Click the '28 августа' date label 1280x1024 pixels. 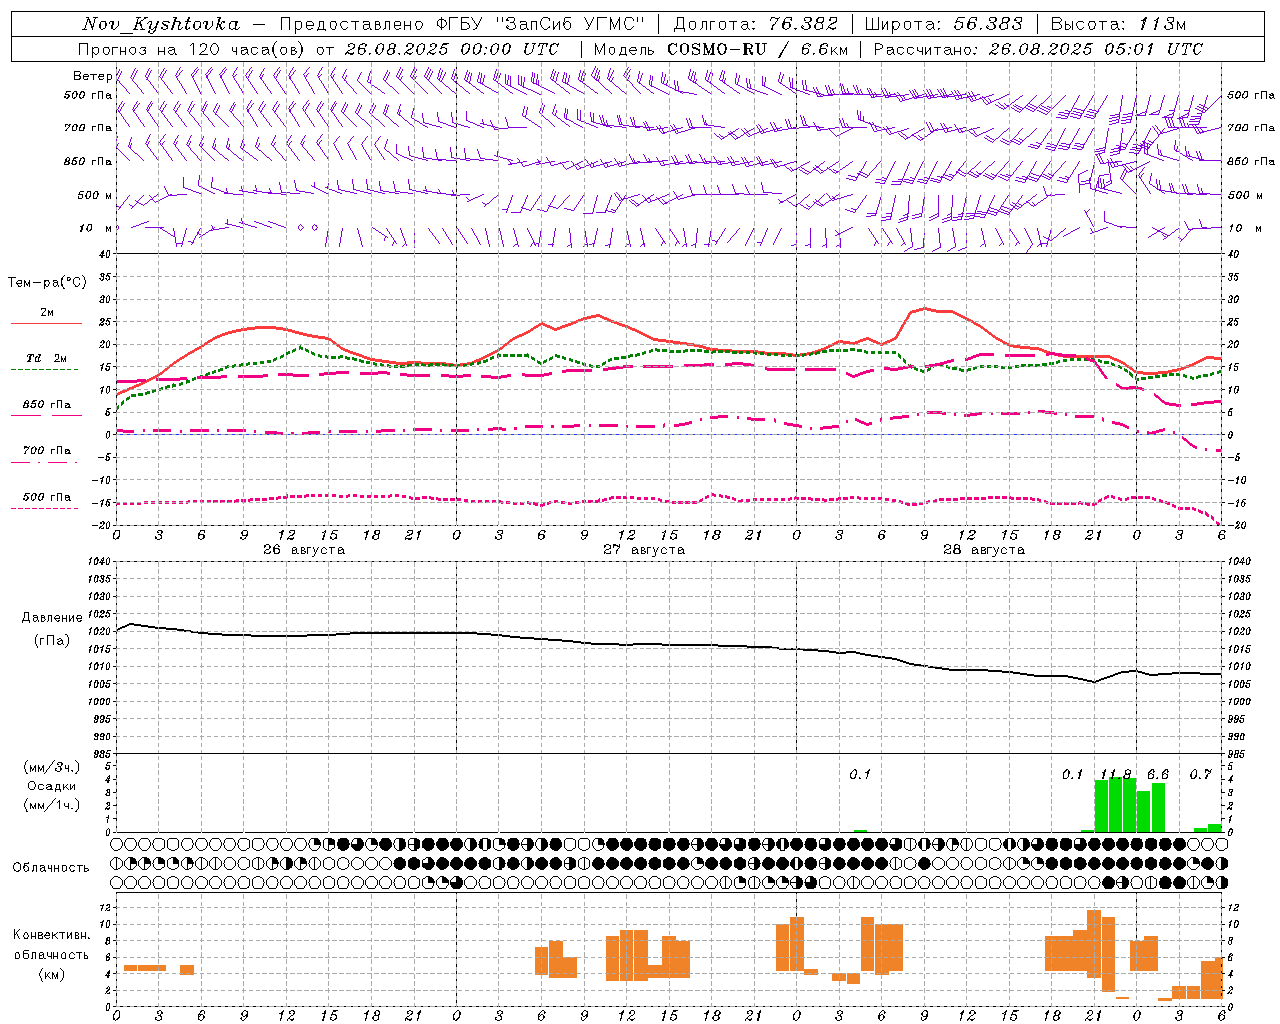click(984, 550)
